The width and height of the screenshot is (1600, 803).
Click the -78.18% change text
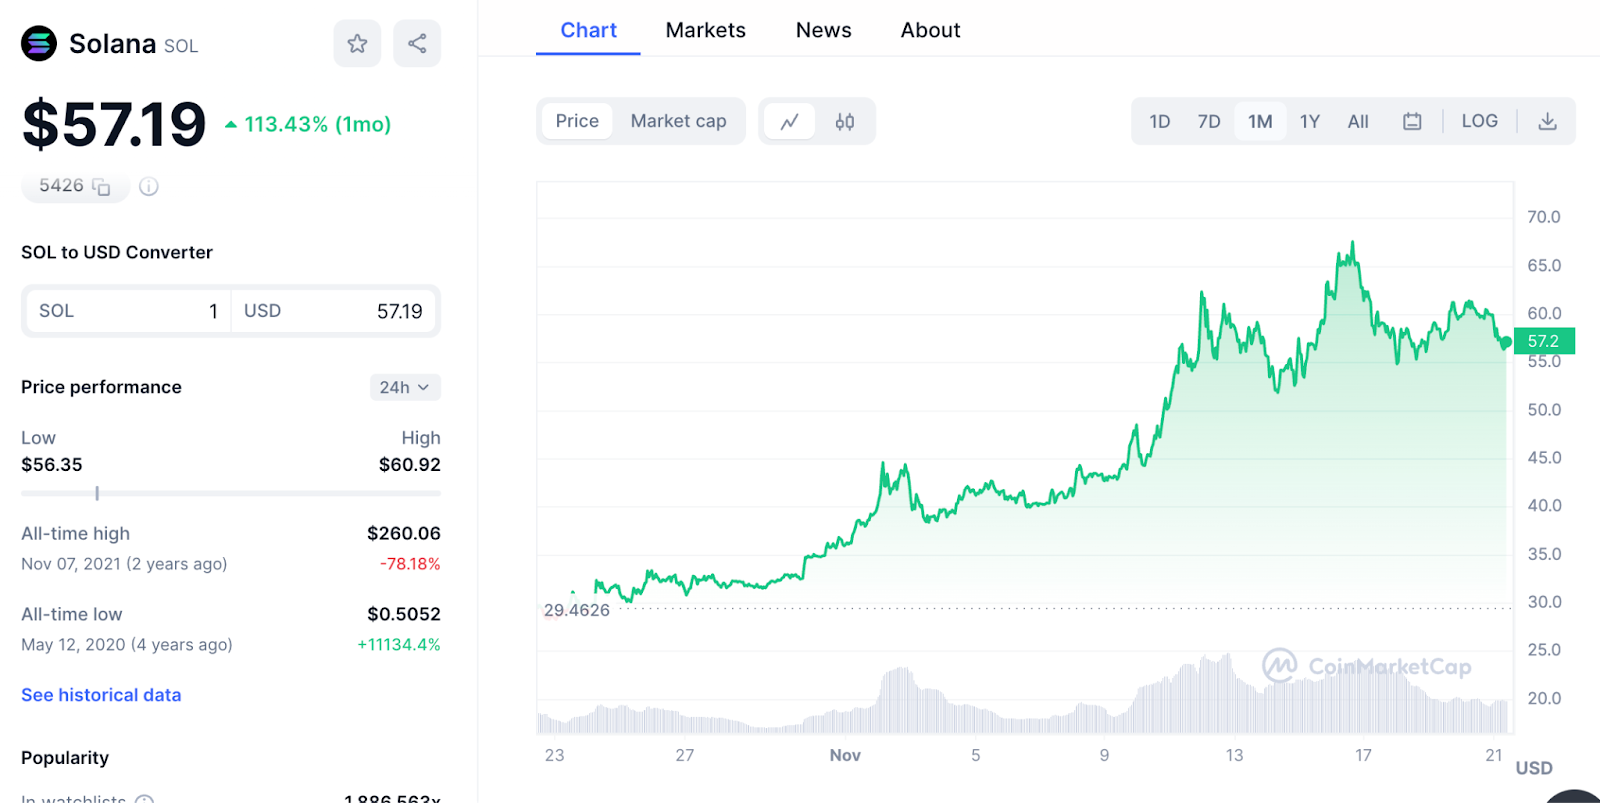[410, 564]
